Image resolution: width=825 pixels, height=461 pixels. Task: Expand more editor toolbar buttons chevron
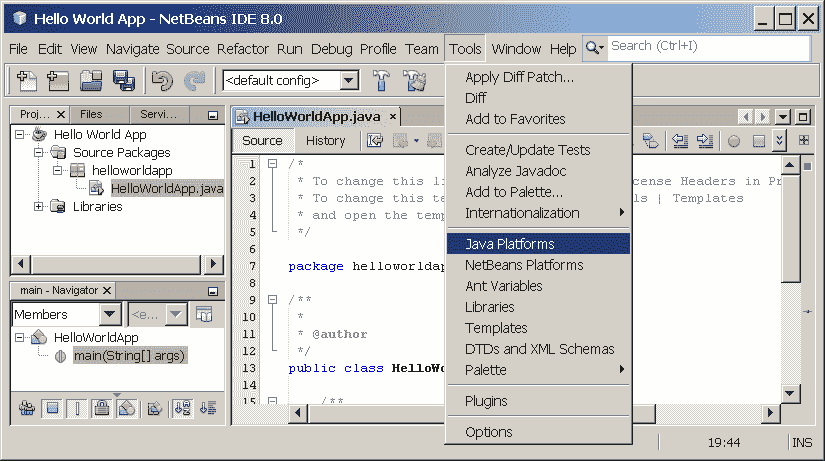tap(780, 141)
